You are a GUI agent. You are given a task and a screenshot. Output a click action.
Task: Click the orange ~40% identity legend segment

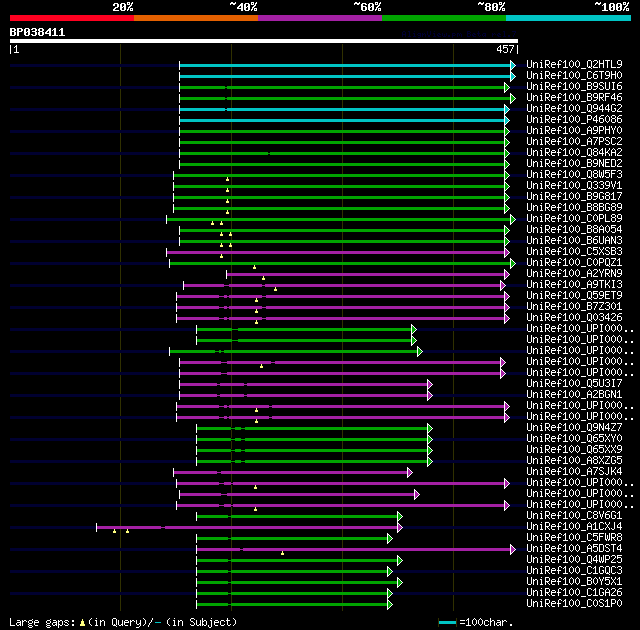[x=196, y=18]
